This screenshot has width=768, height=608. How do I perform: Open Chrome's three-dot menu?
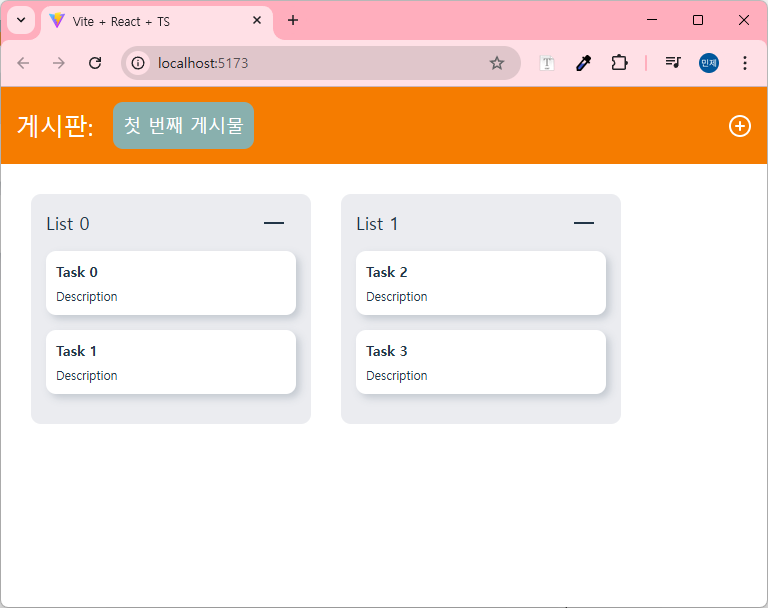tap(744, 63)
